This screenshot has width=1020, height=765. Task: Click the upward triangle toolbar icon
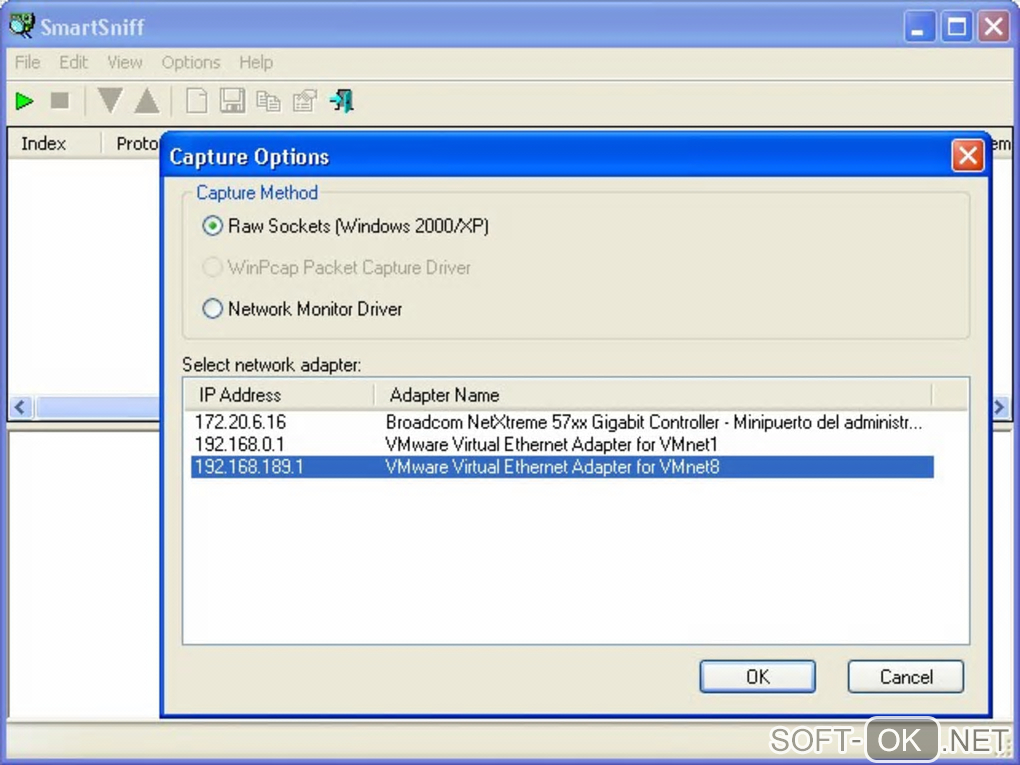tap(147, 101)
